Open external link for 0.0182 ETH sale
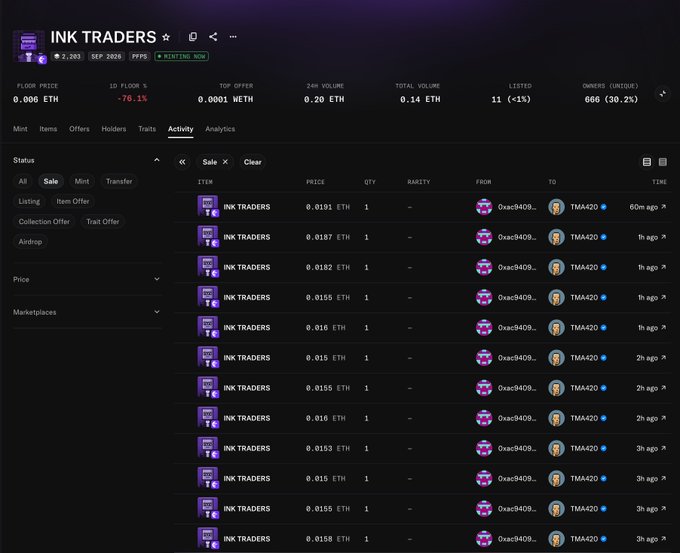Image resolution: width=680 pixels, height=553 pixels. click(x=664, y=267)
